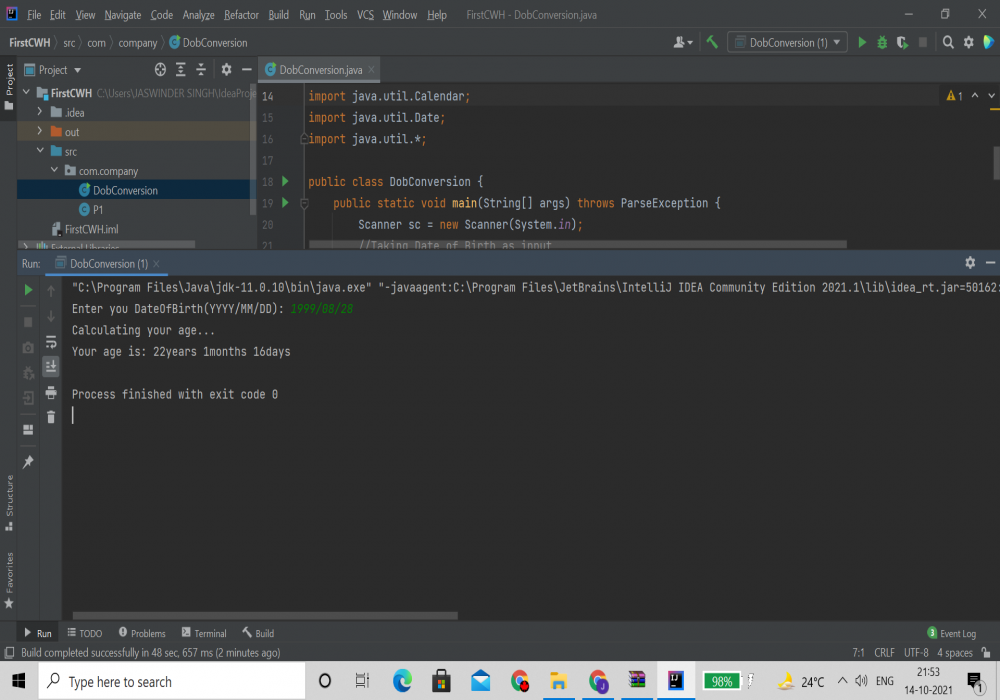Open Search Everywhere magnifier icon
Viewport: 1000px width, 700px height.
point(948,43)
